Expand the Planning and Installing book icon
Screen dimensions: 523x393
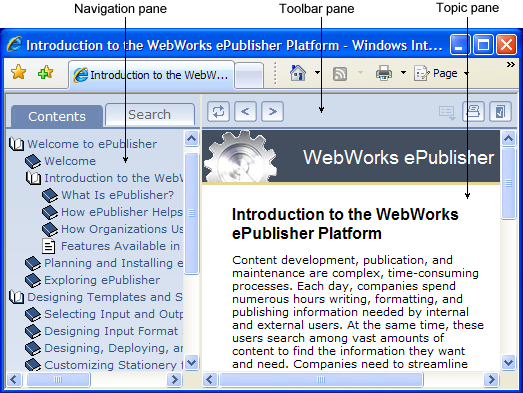pos(33,263)
